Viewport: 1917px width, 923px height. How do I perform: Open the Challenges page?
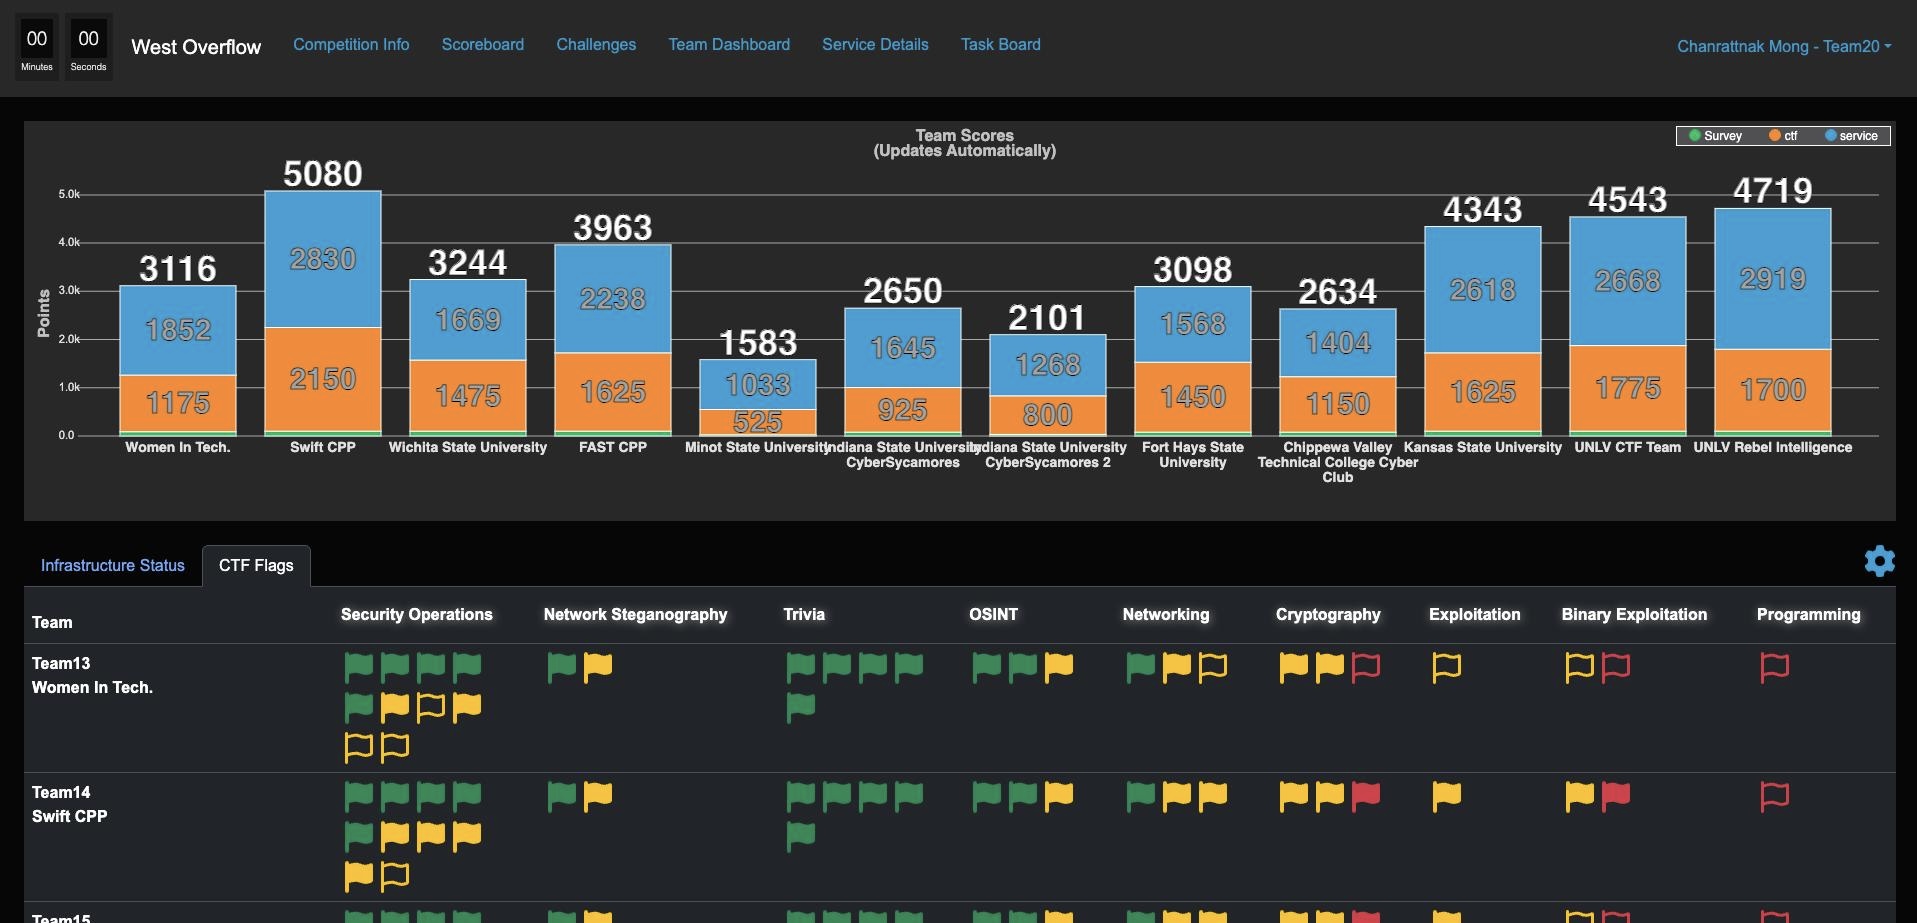(x=596, y=44)
